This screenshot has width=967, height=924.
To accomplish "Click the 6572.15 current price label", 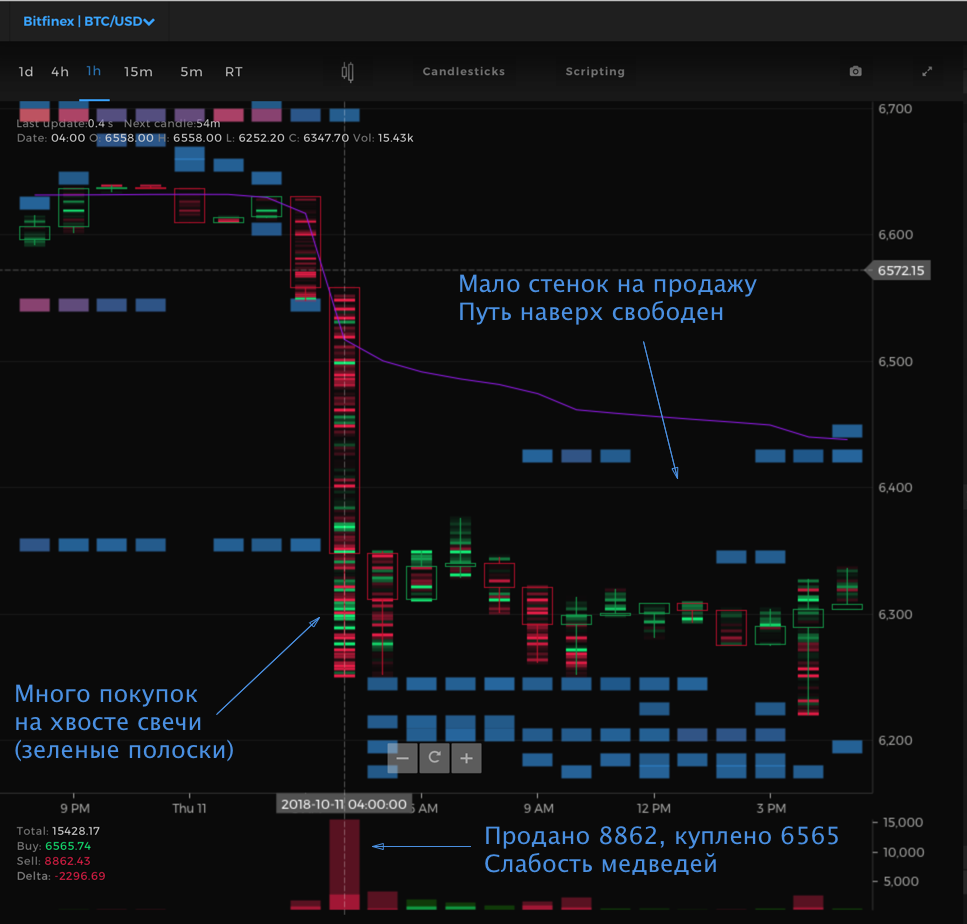I will pos(899,271).
